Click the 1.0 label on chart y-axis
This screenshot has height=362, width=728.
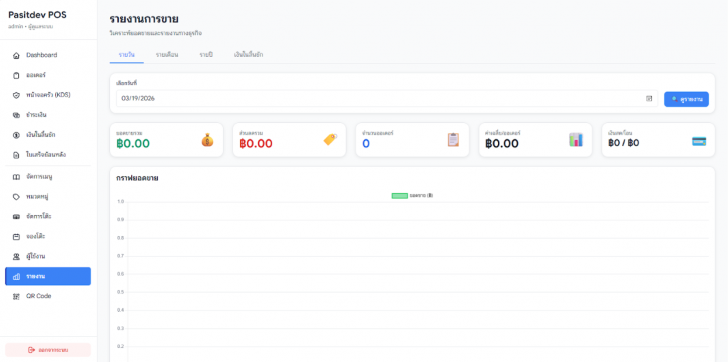point(121,202)
